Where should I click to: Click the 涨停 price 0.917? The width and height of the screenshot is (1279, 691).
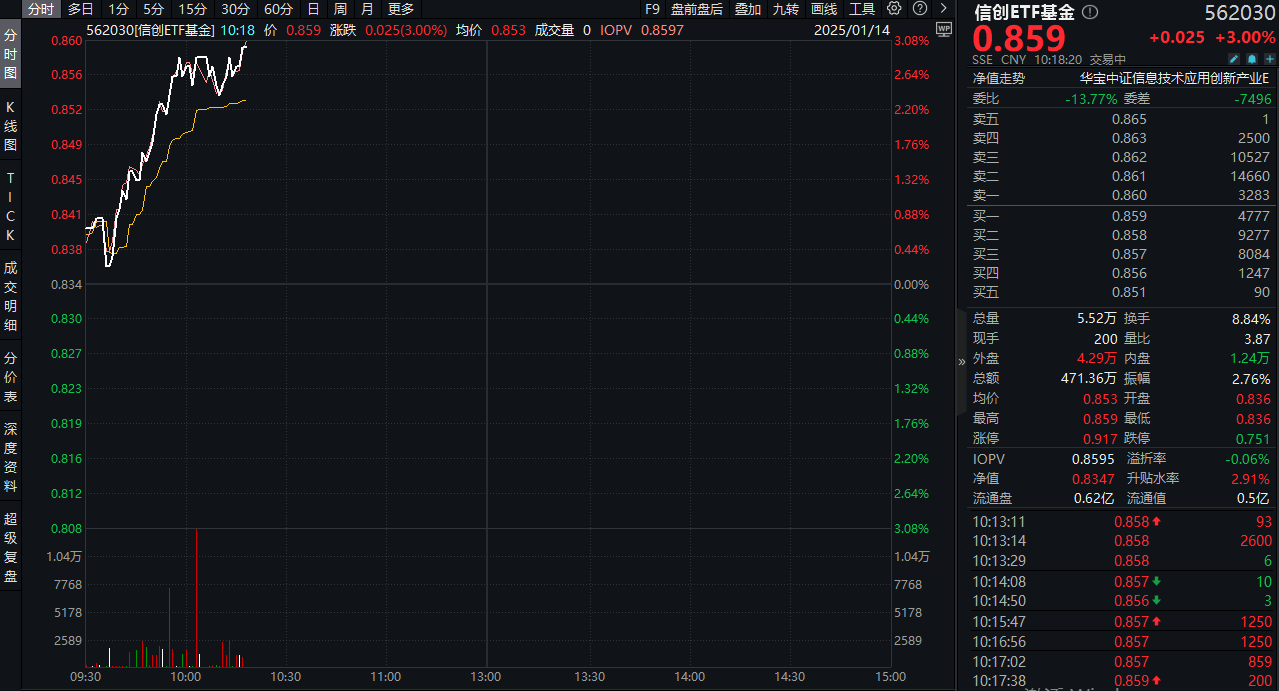[x=1100, y=439]
